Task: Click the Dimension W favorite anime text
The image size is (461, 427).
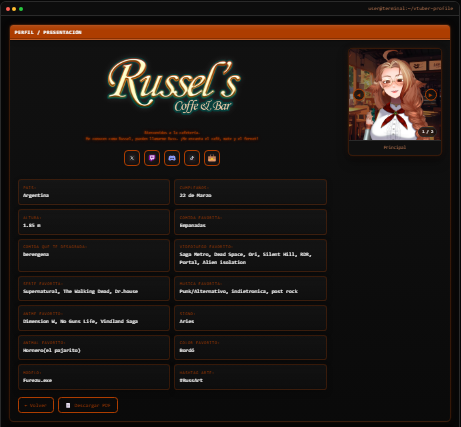Action: (80, 321)
